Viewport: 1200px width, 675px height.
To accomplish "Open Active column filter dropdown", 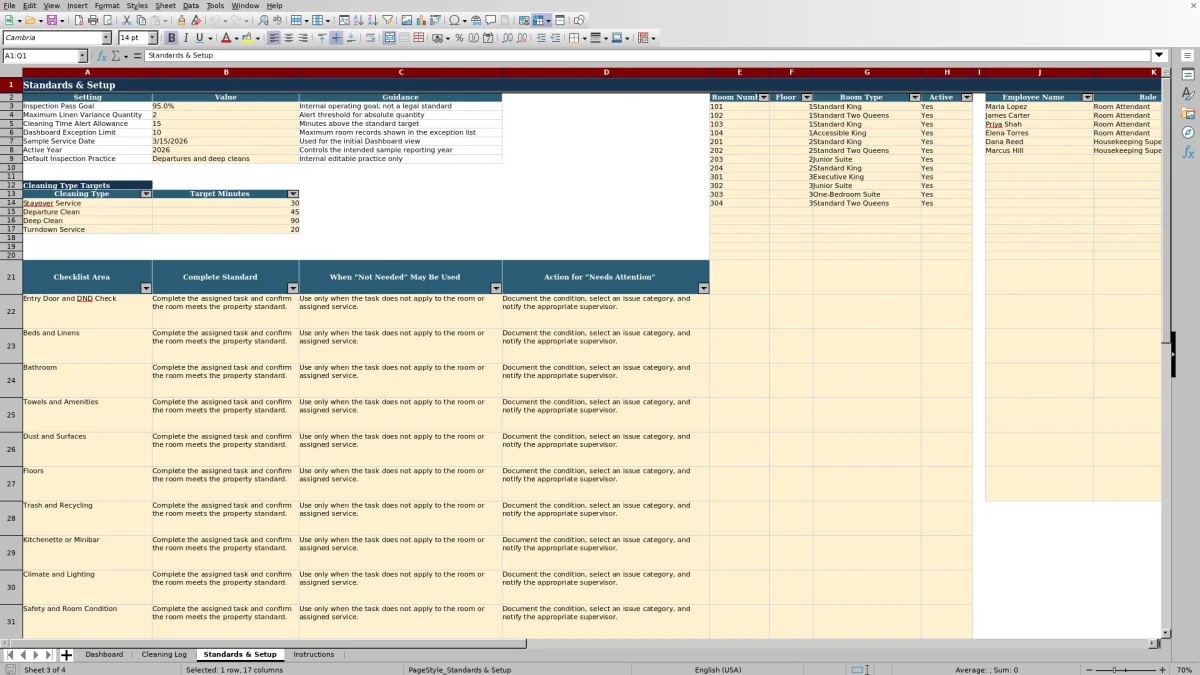I will 966,97.
